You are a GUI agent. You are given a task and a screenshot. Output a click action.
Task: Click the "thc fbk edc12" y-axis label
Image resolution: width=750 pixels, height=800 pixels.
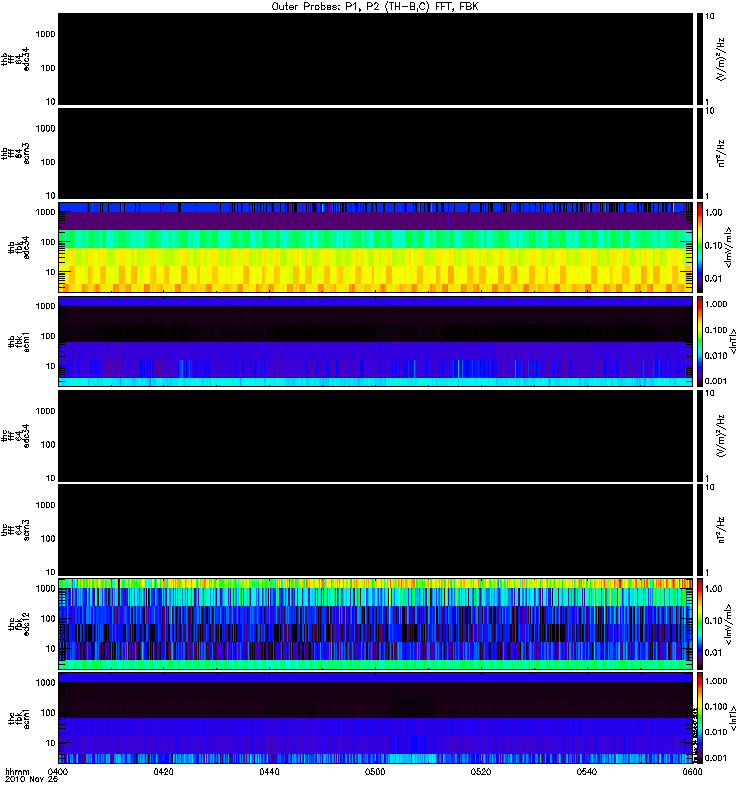click(x=19, y=623)
